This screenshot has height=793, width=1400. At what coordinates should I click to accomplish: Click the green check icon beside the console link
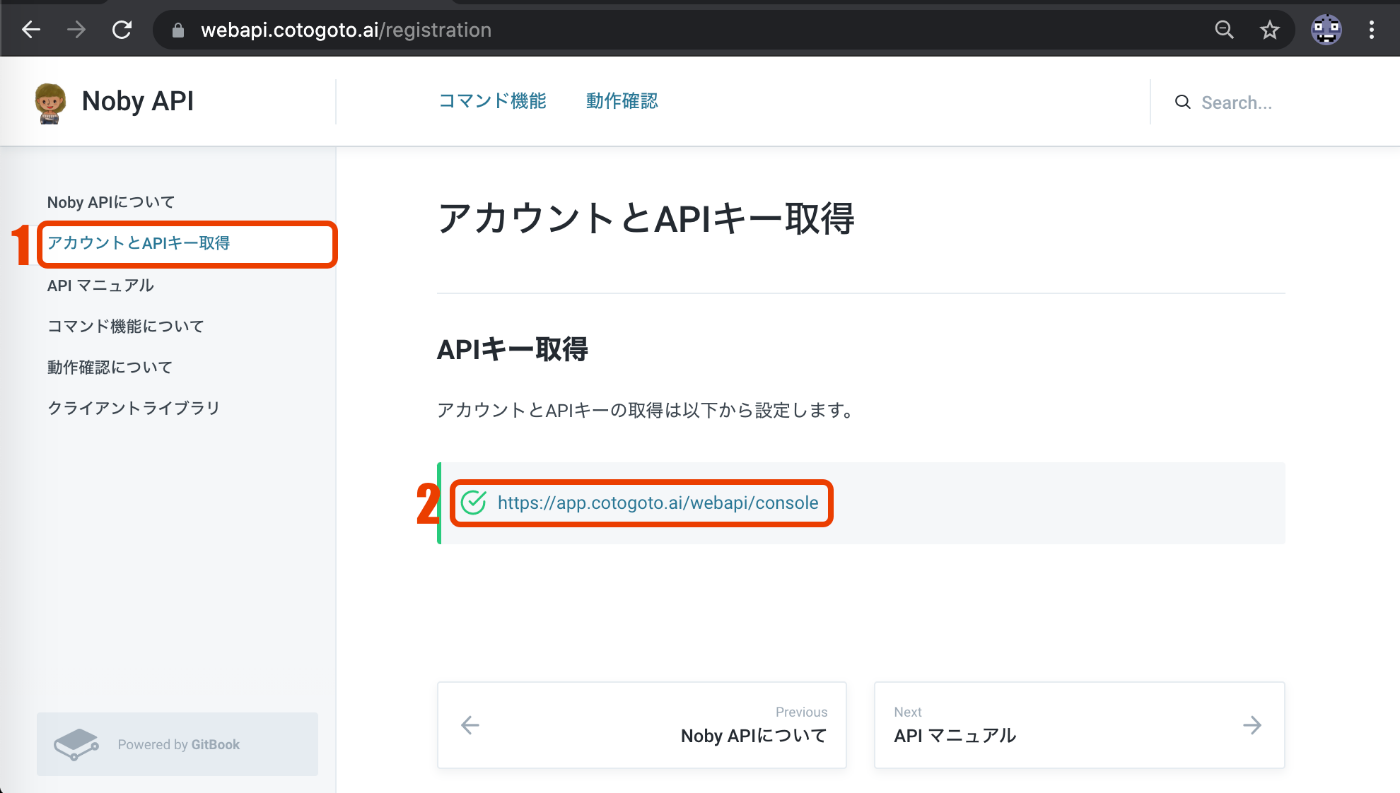[473, 502]
